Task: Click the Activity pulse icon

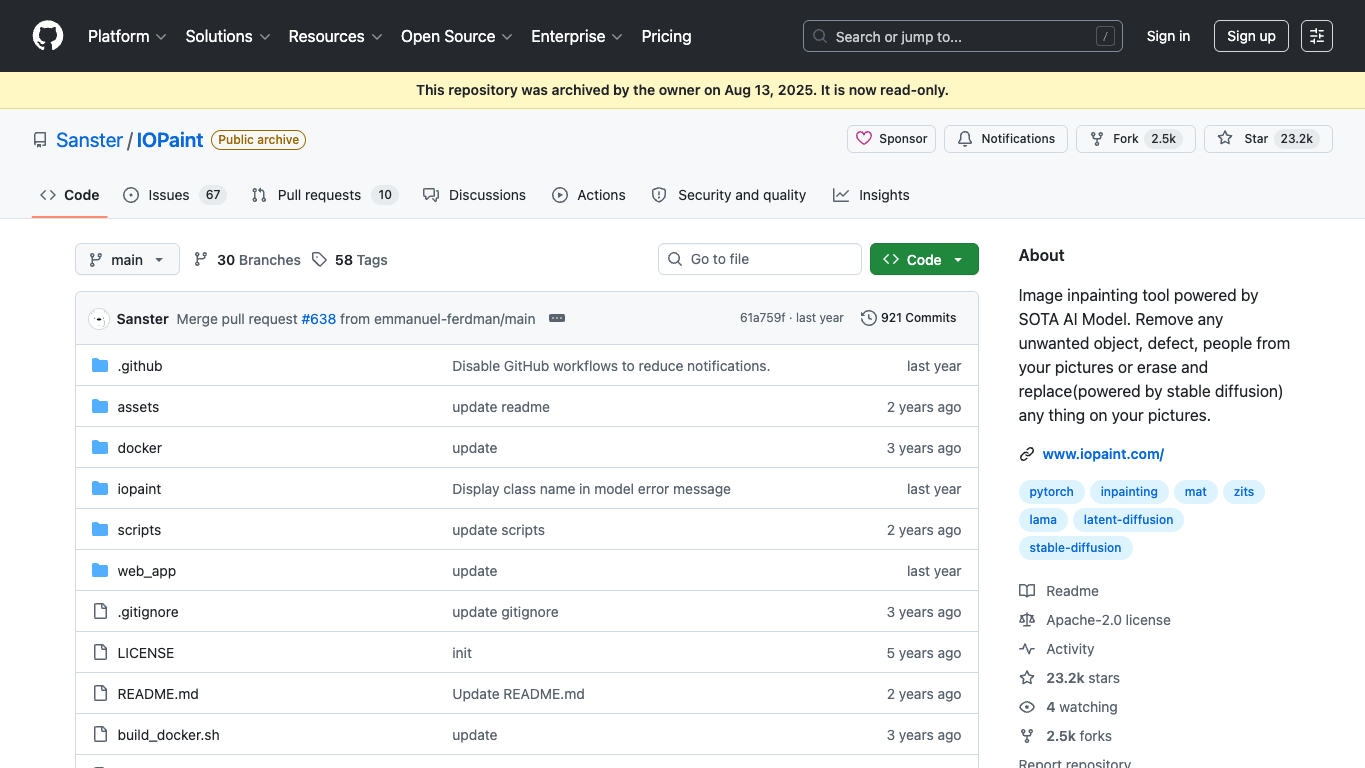Action: [1027, 649]
